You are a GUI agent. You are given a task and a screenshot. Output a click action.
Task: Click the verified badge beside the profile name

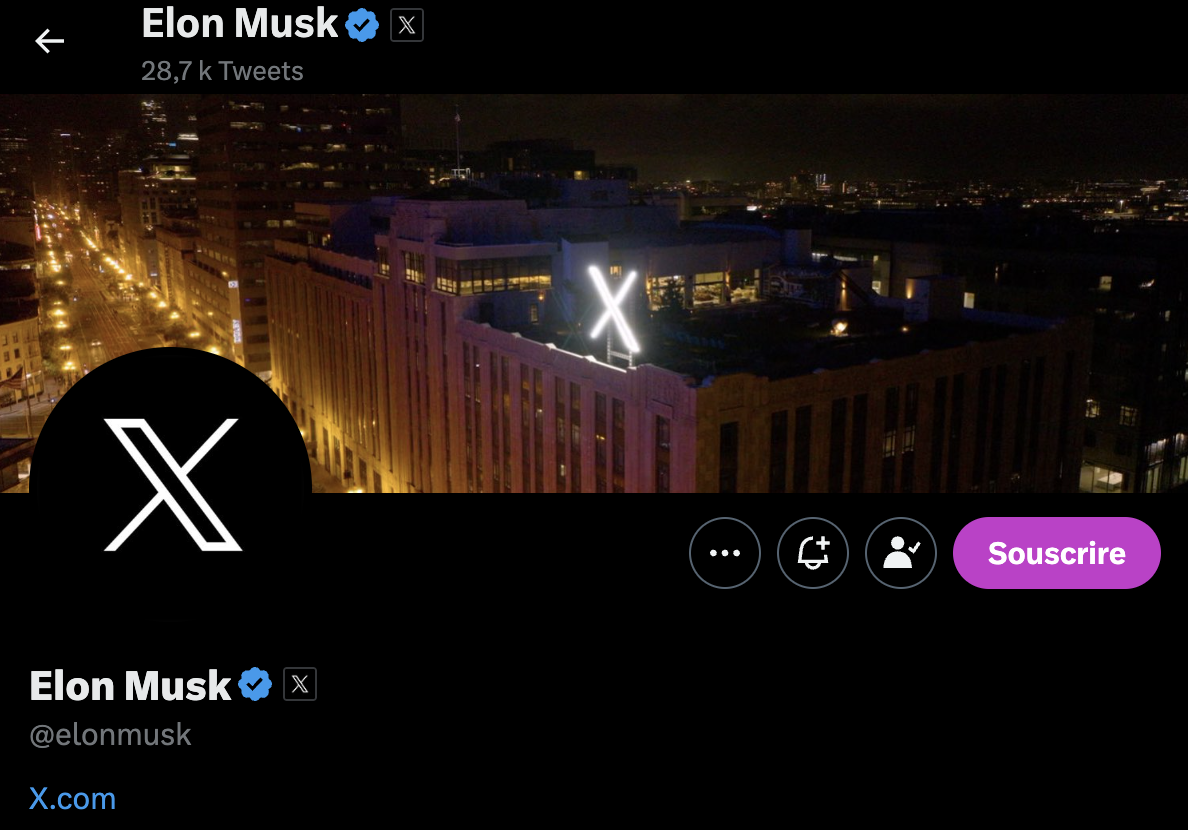(x=255, y=684)
